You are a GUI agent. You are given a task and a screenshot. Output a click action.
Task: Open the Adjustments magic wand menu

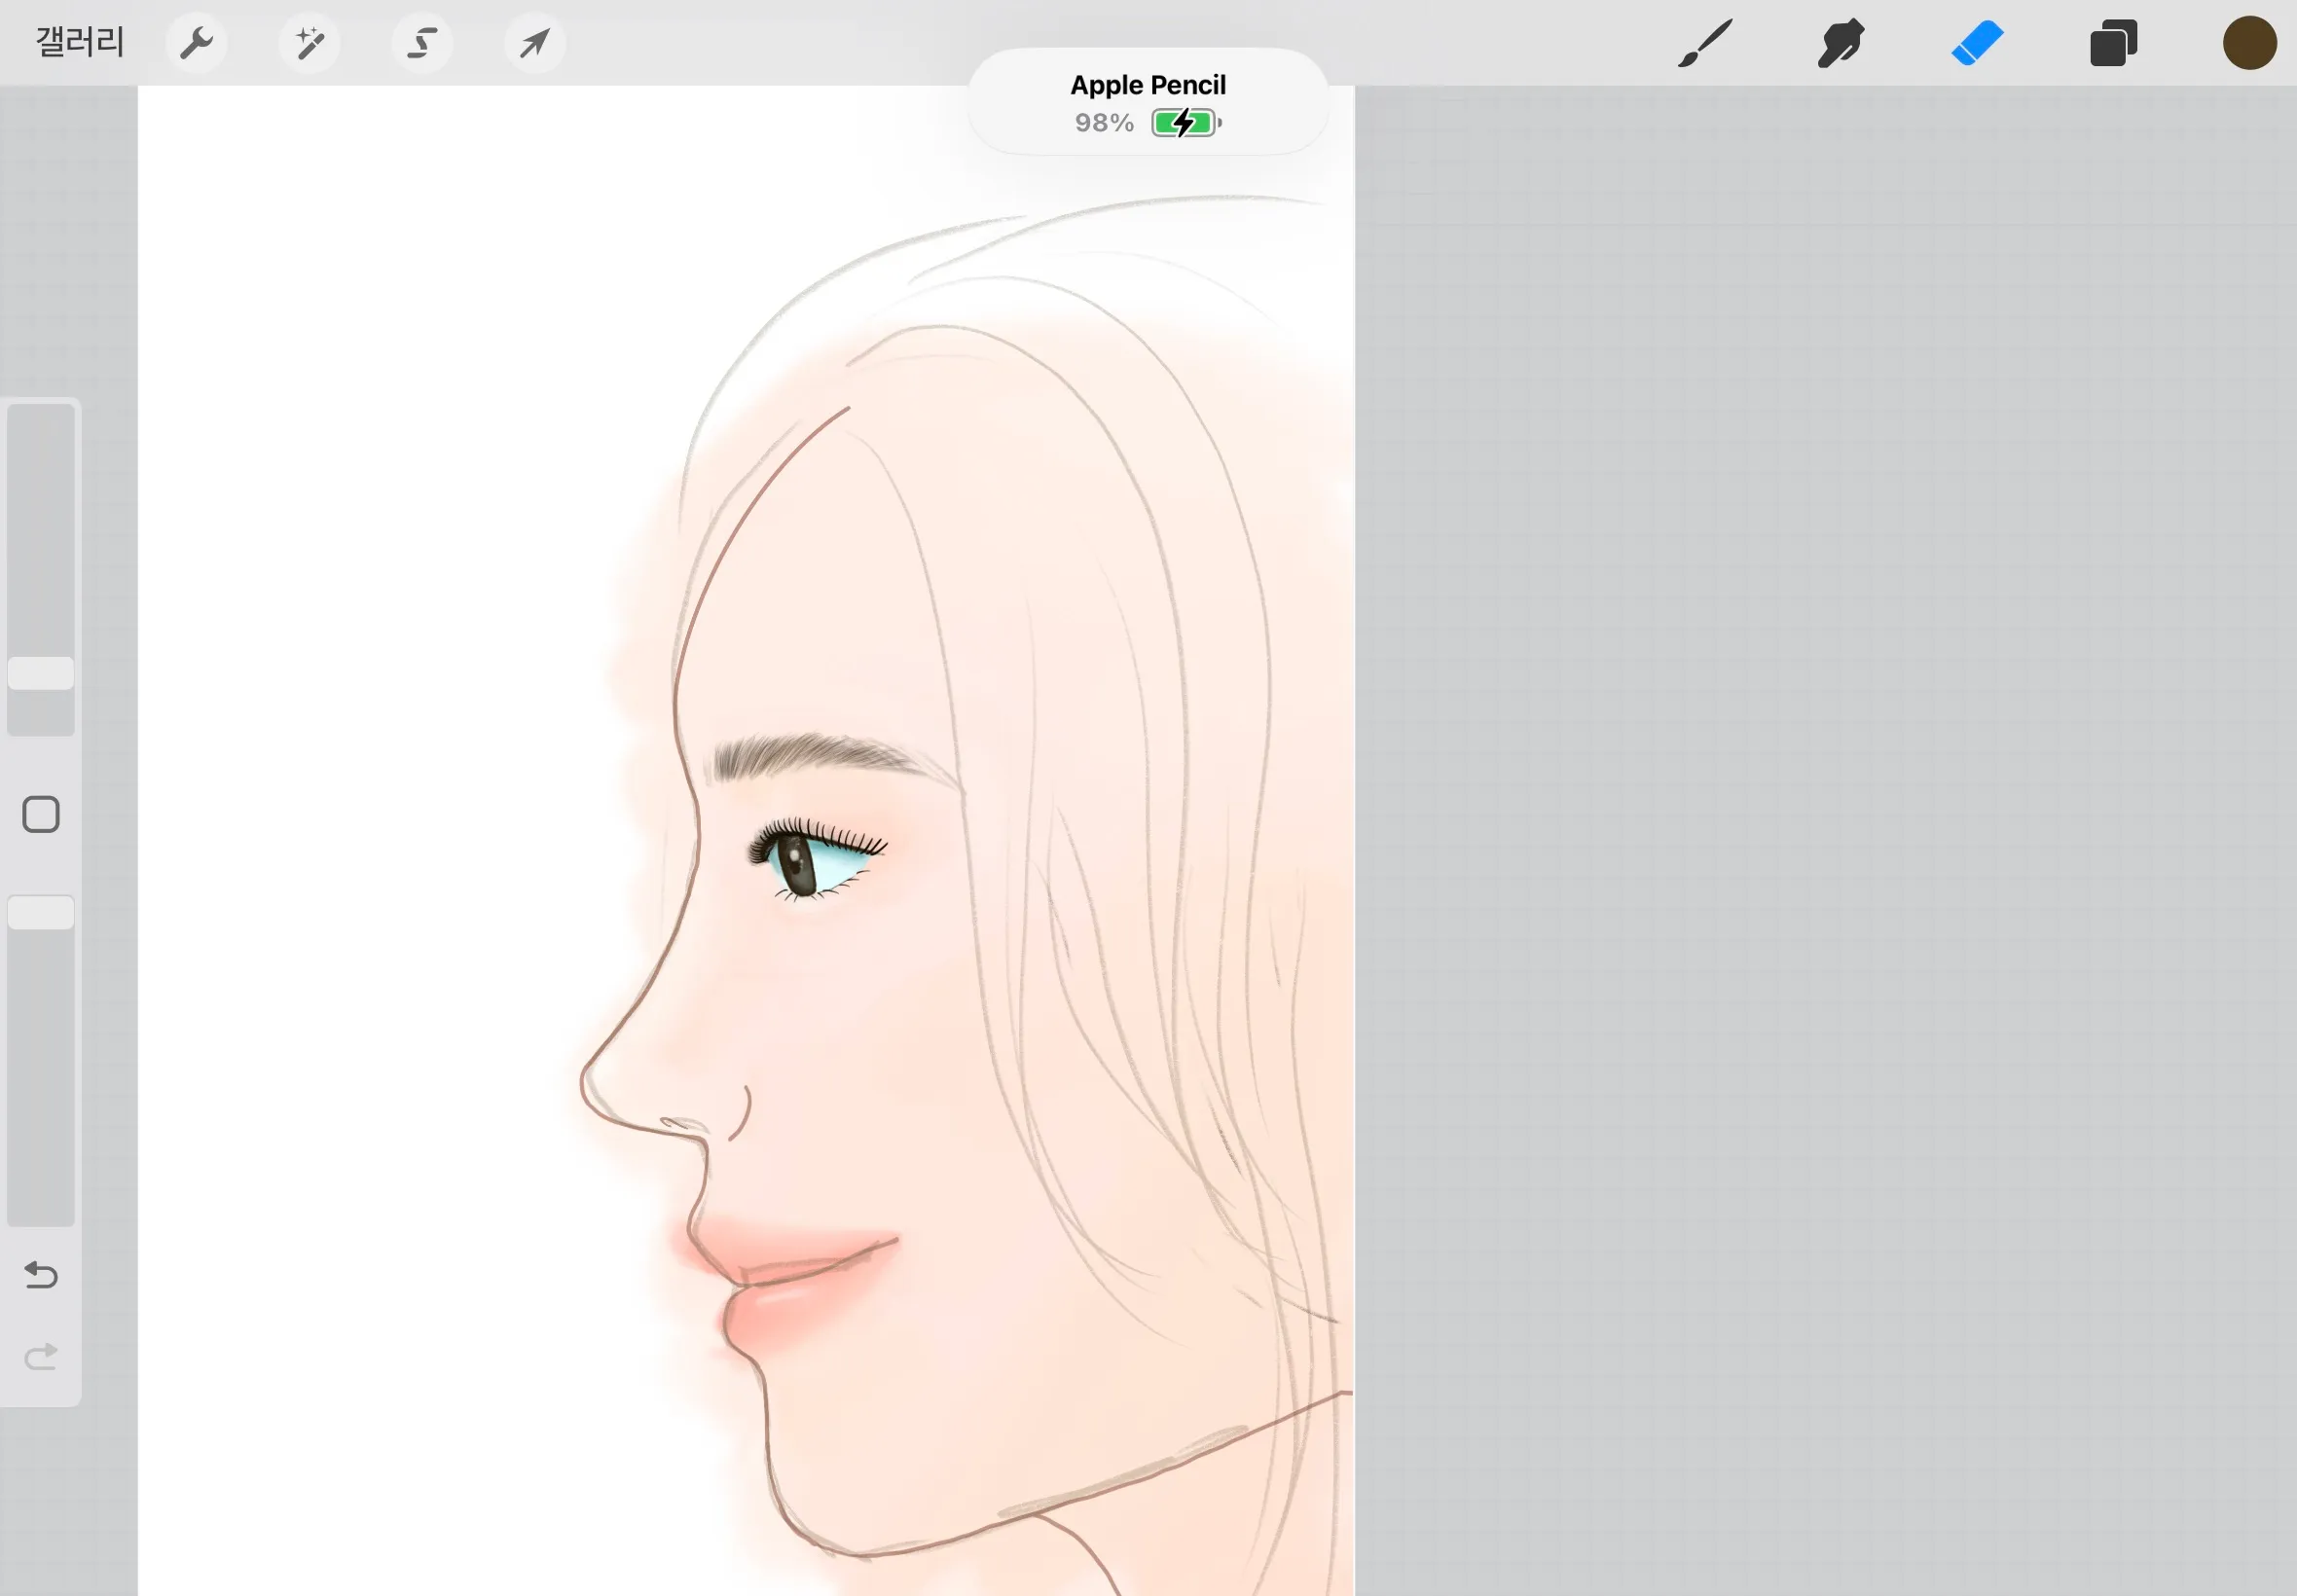309,43
